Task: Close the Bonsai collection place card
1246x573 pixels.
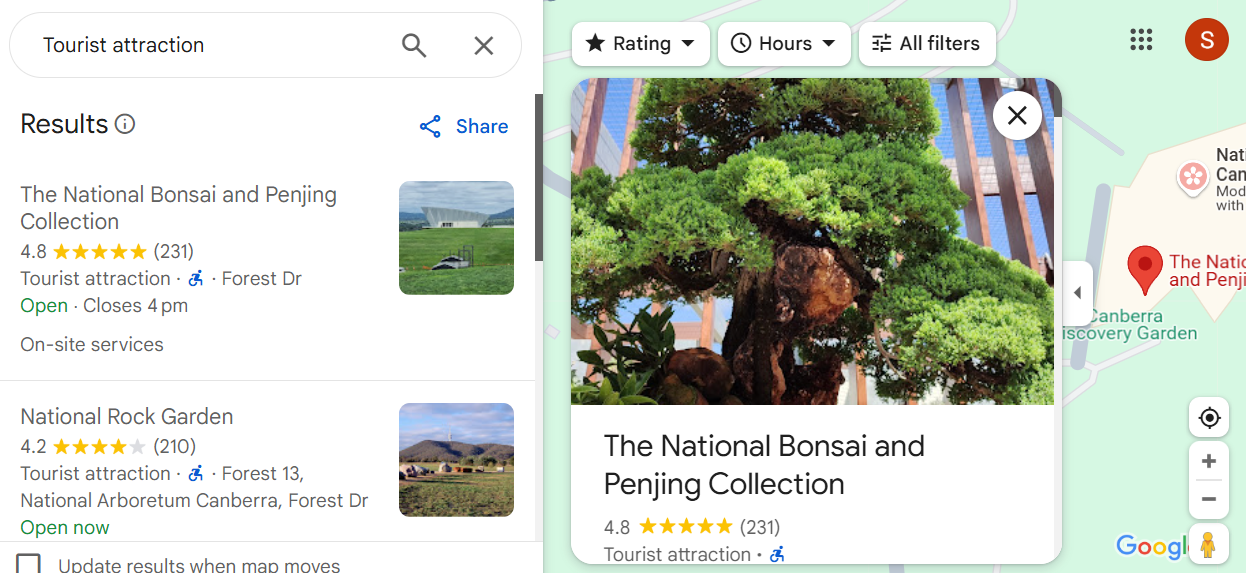Action: 1017,115
